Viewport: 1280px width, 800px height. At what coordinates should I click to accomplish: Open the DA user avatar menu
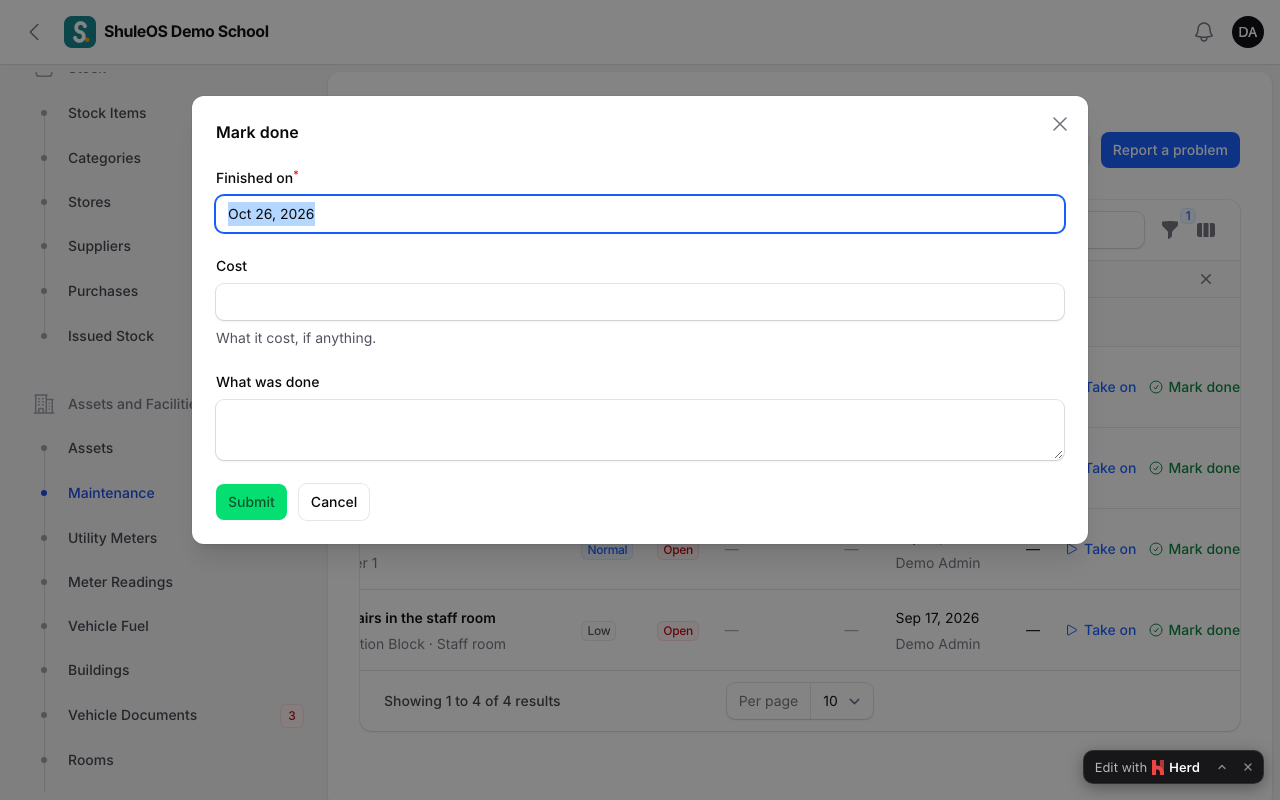pos(1248,32)
